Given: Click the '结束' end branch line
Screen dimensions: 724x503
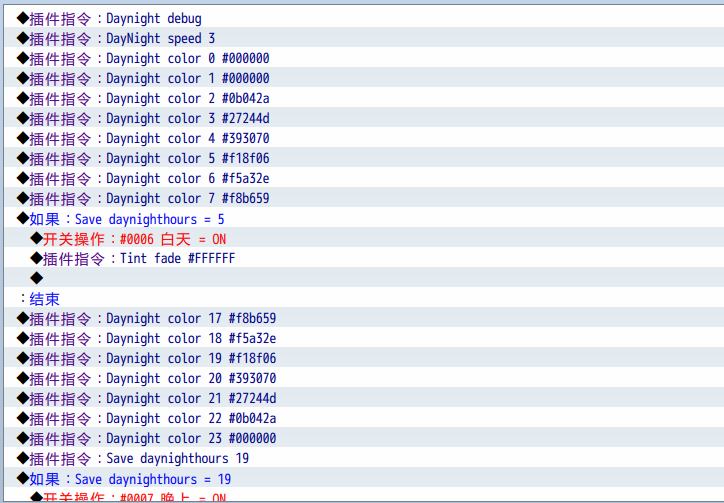Looking at the screenshot, I should [364, 298].
